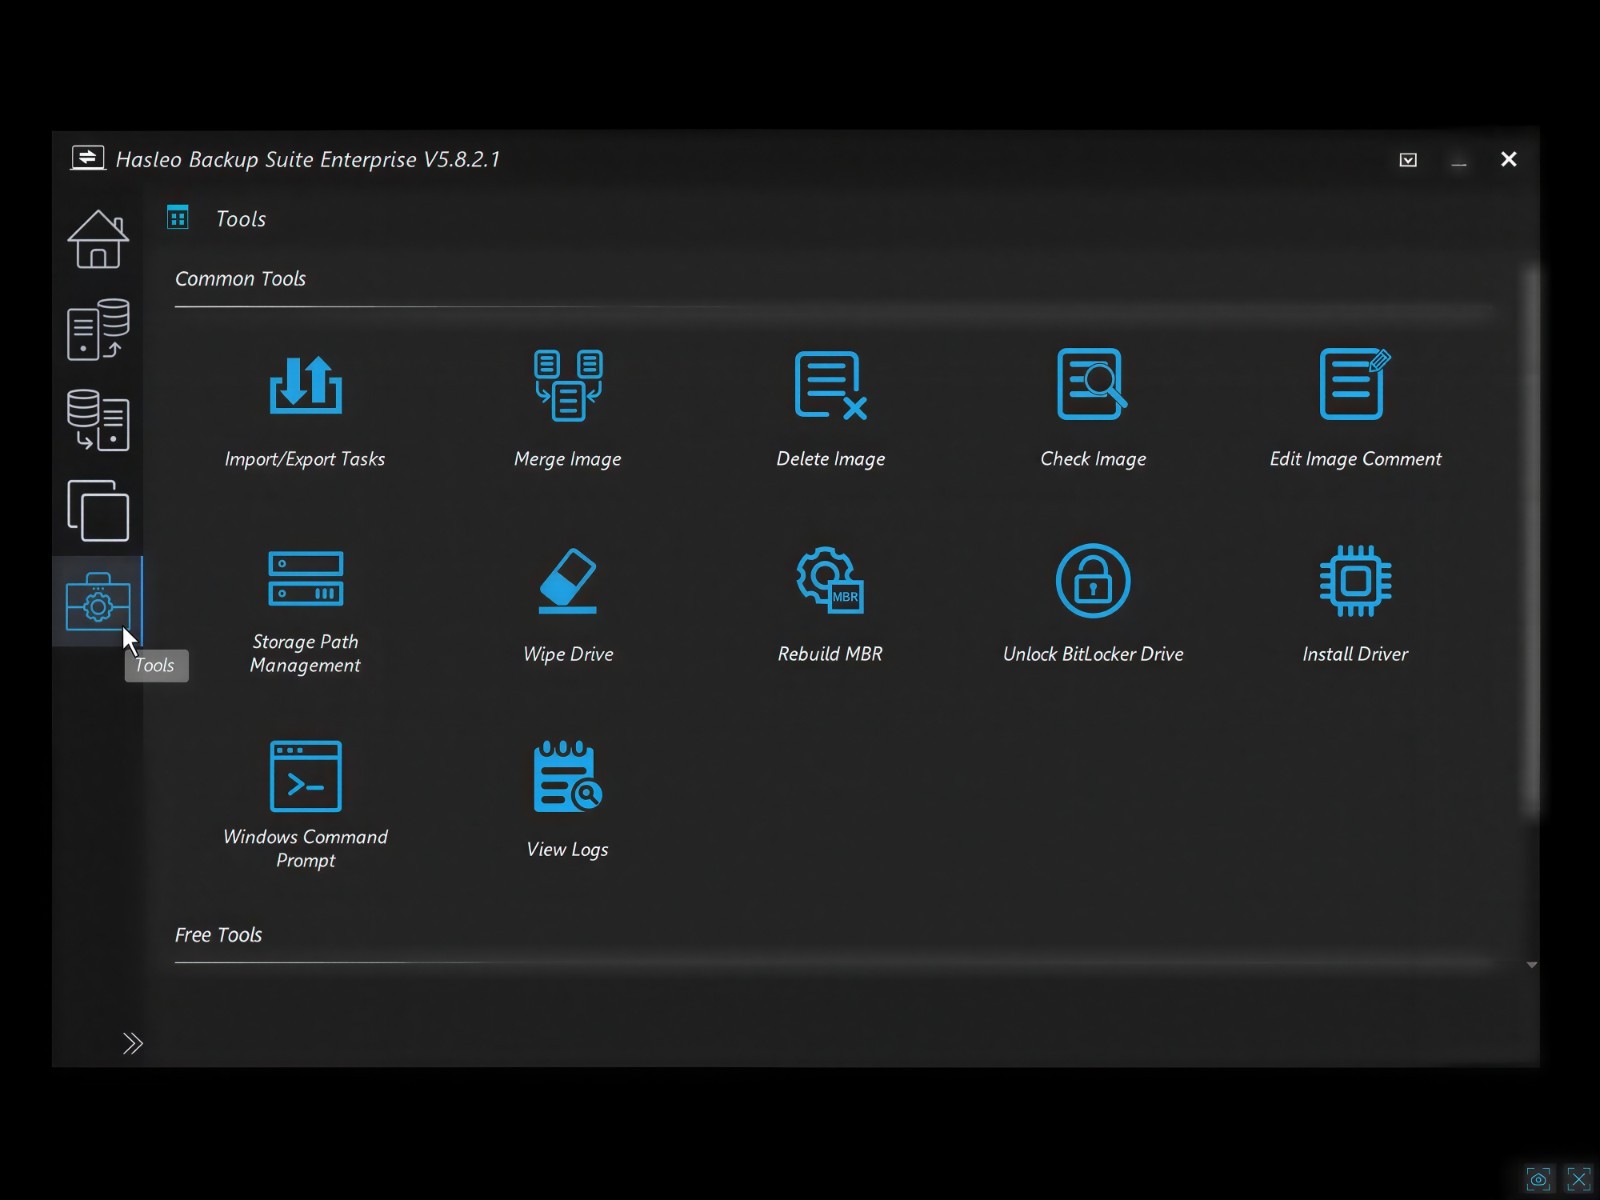
Task: Click the Common Tools section heading
Action: click(x=240, y=279)
